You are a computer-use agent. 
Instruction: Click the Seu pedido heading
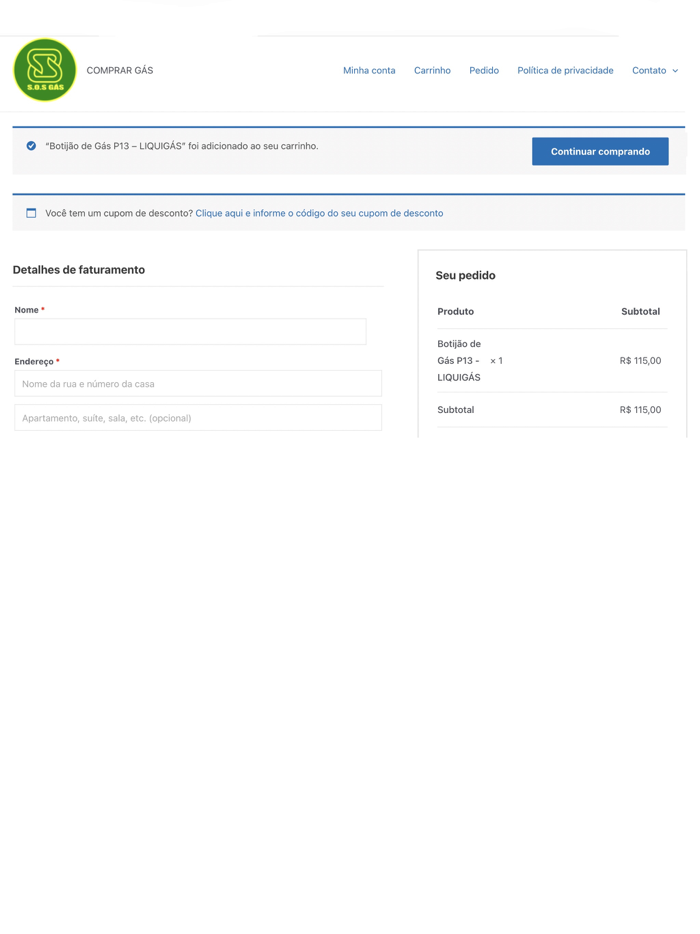point(465,275)
